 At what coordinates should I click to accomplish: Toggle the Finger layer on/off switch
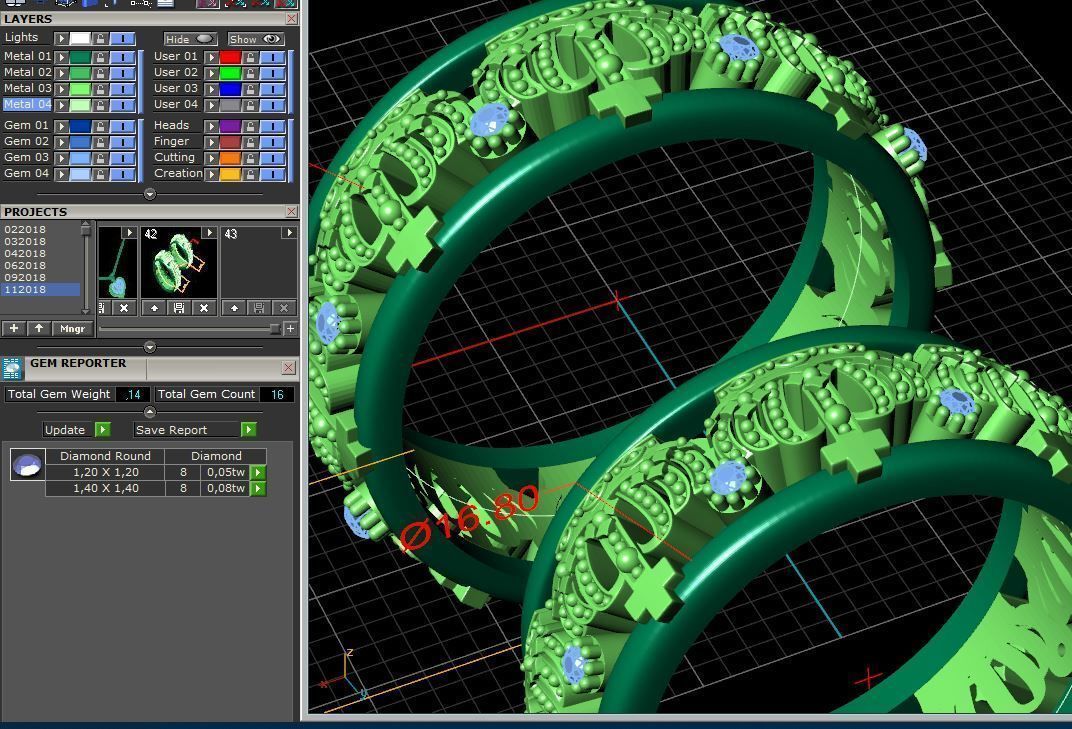[x=273, y=142]
